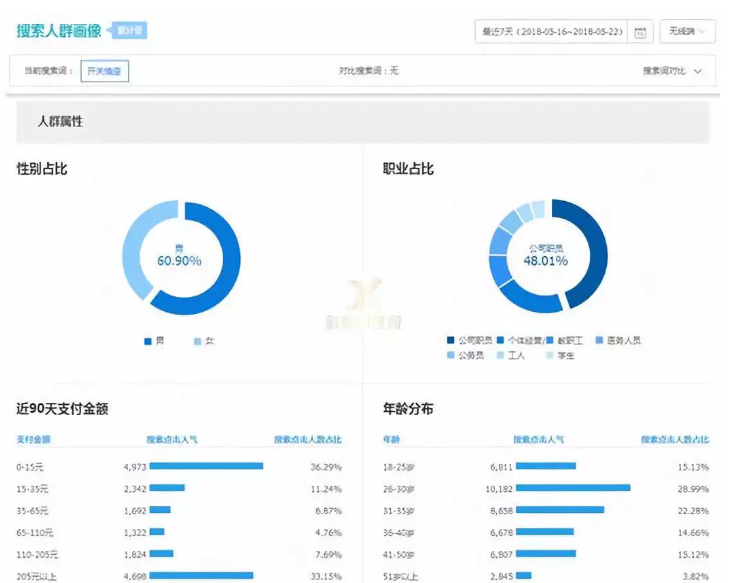Click the 医务人员 legend square
Screen dimensions: 730x583
[x=599, y=341]
